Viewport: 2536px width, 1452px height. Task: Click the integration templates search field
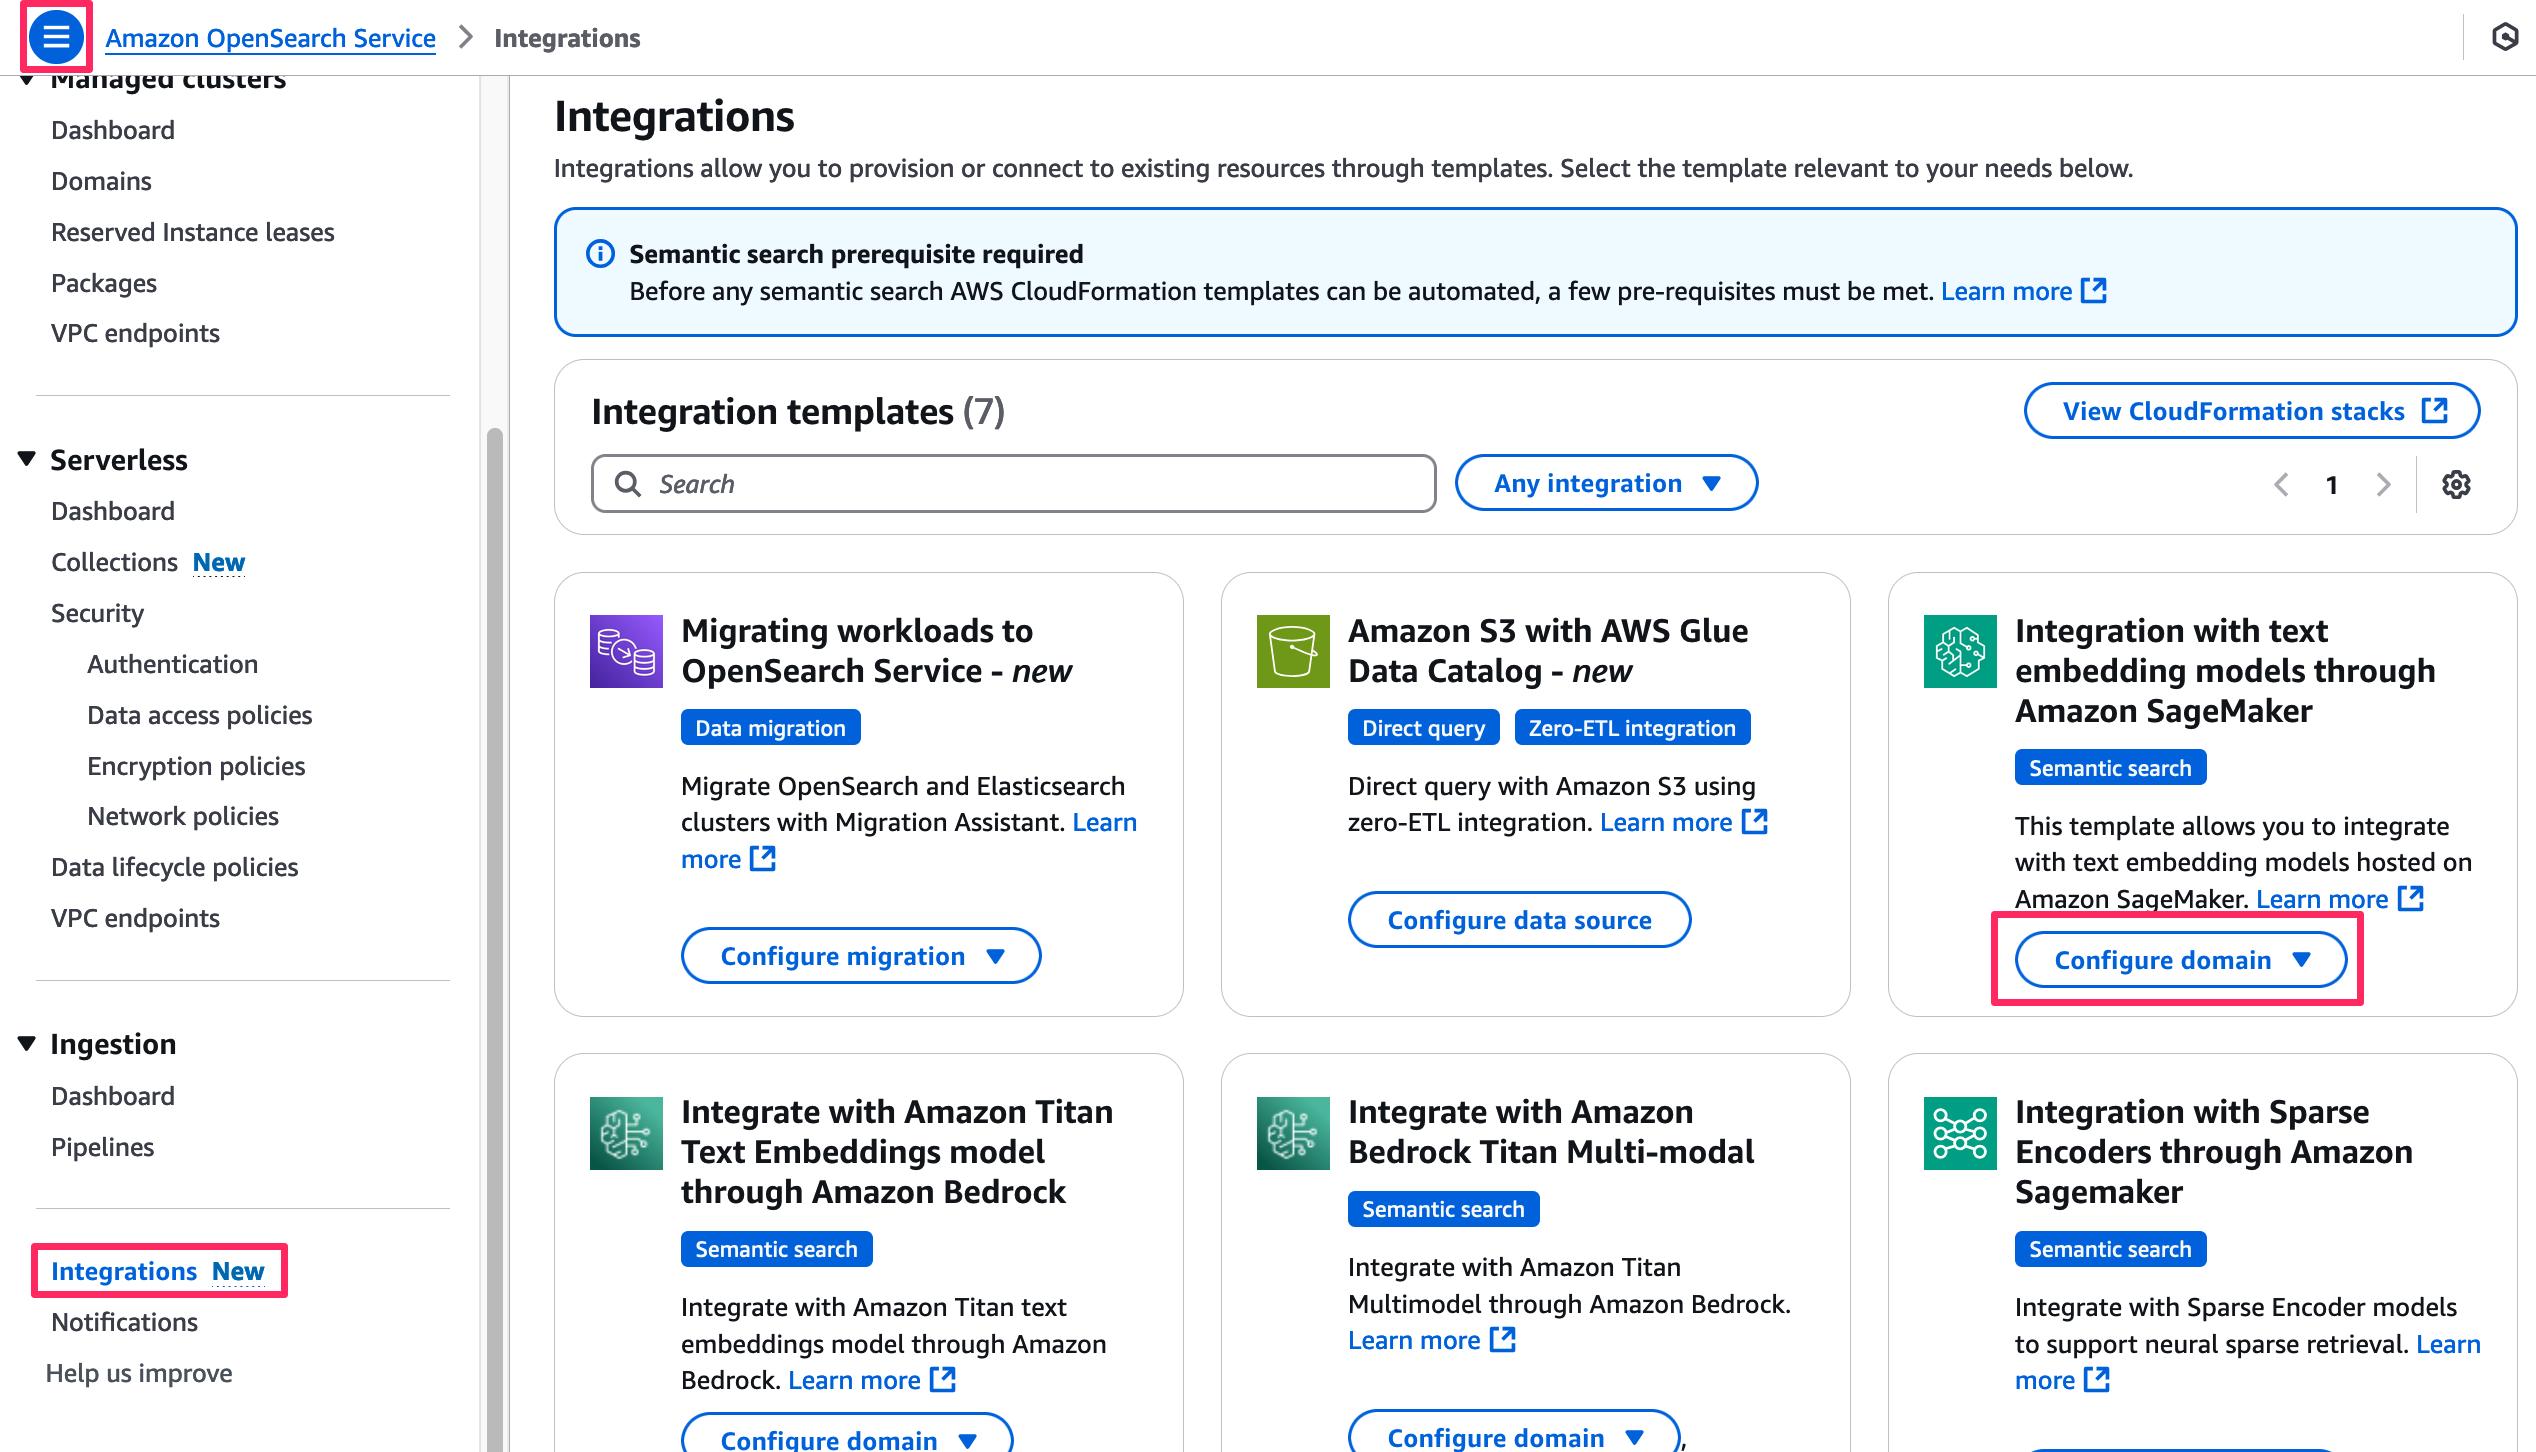tap(1013, 484)
